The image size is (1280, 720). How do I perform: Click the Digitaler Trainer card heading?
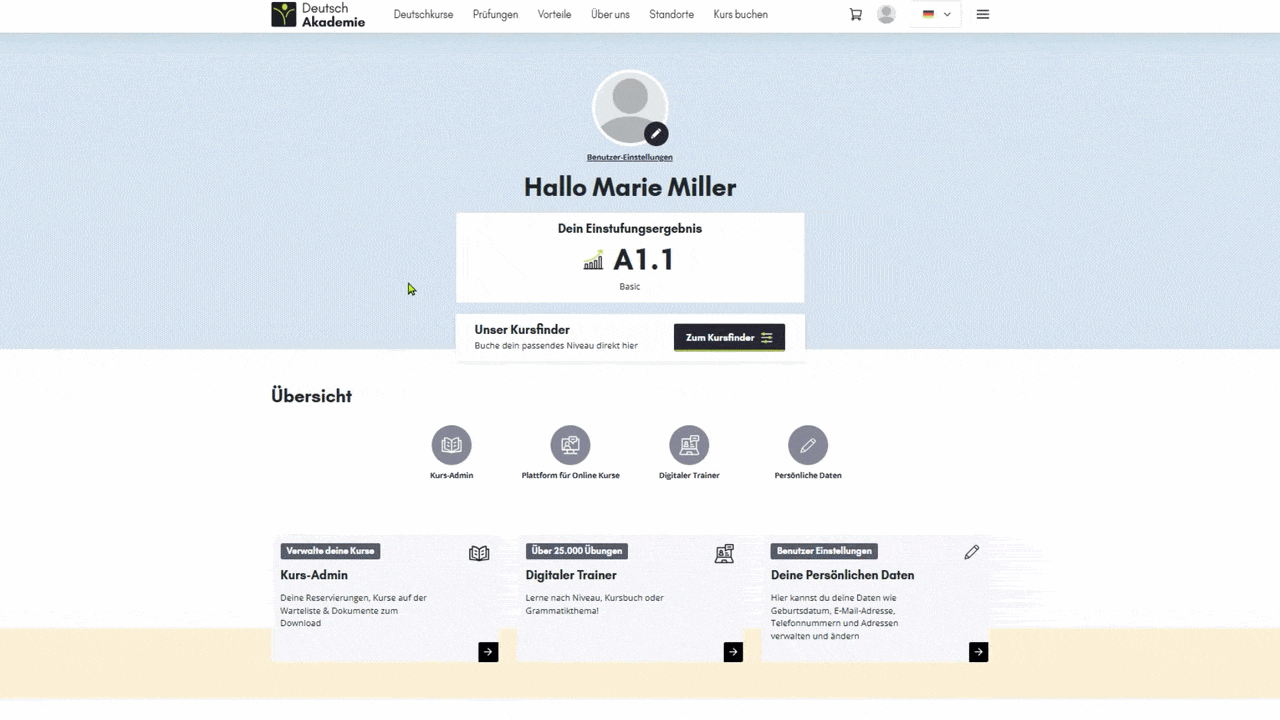[x=571, y=575]
